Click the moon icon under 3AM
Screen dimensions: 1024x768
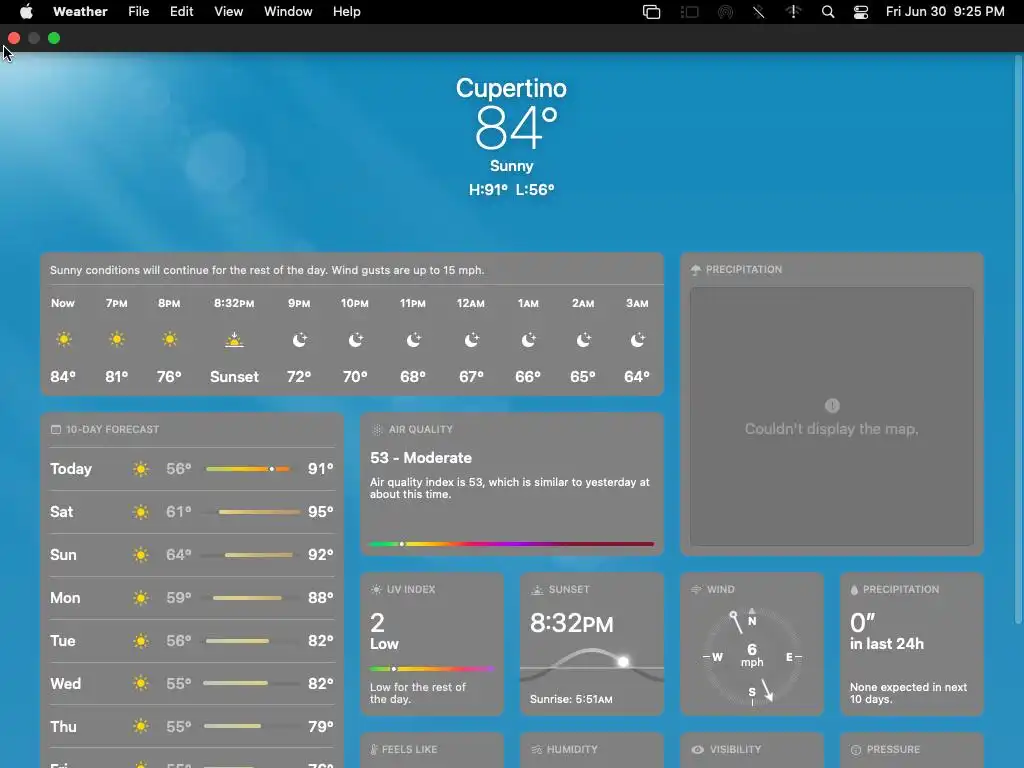[637, 340]
